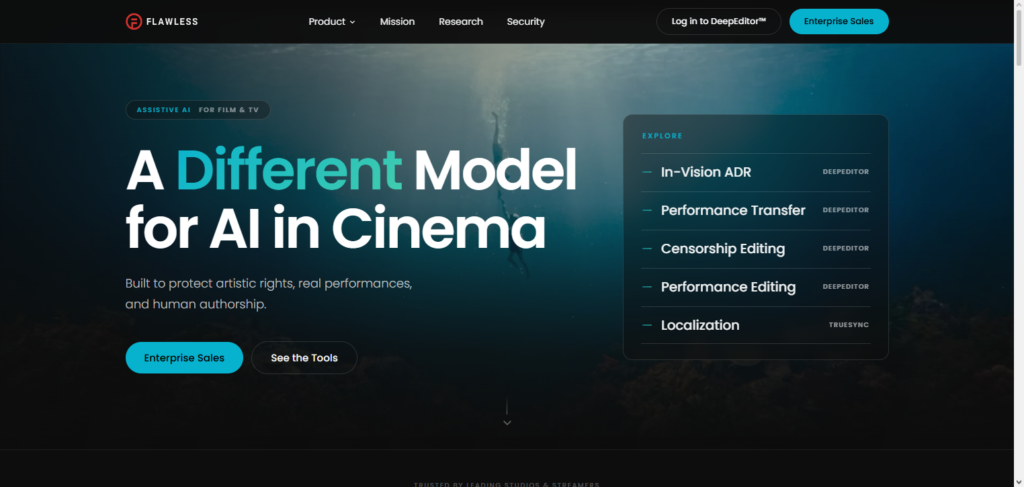The width and height of the screenshot is (1024, 487).
Task: Click the TRUESYNC tag beside Localization
Action: 849,325
